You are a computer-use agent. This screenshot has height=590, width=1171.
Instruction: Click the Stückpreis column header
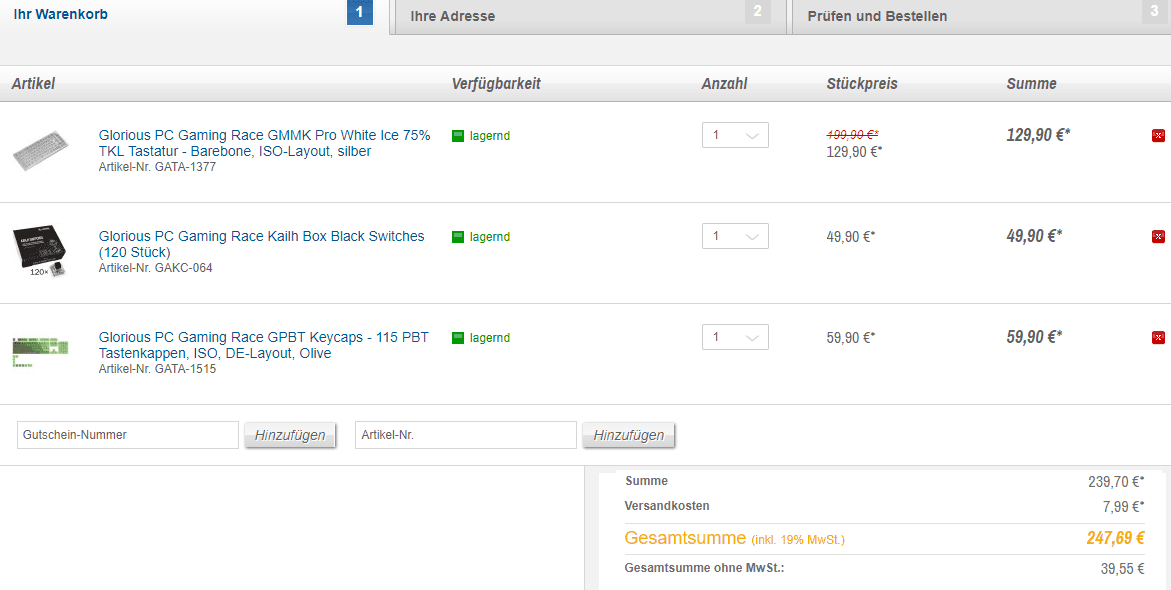point(862,84)
